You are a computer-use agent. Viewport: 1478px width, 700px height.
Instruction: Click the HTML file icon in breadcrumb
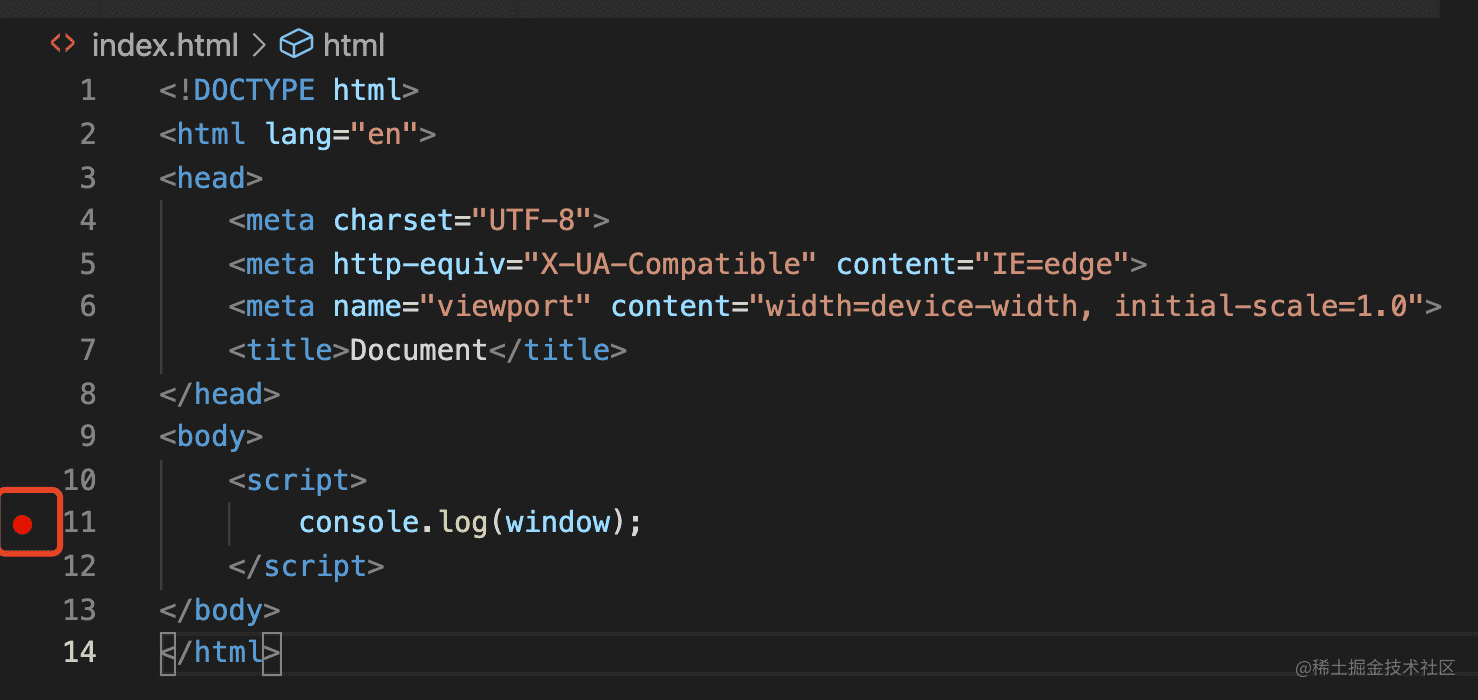(63, 45)
